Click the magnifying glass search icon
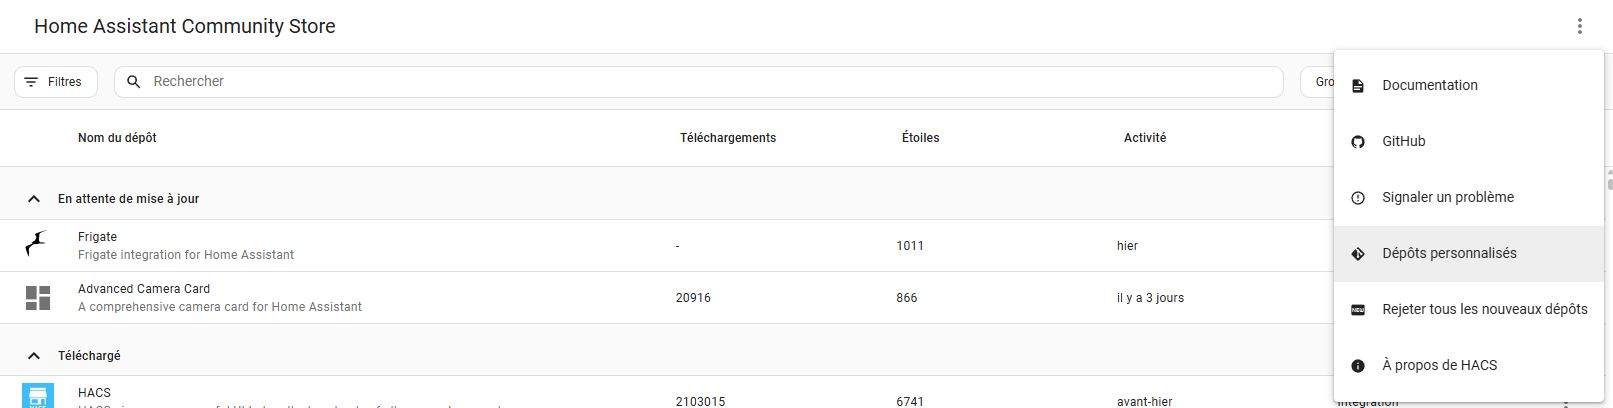Screen dimensions: 1613x408 coord(134,82)
